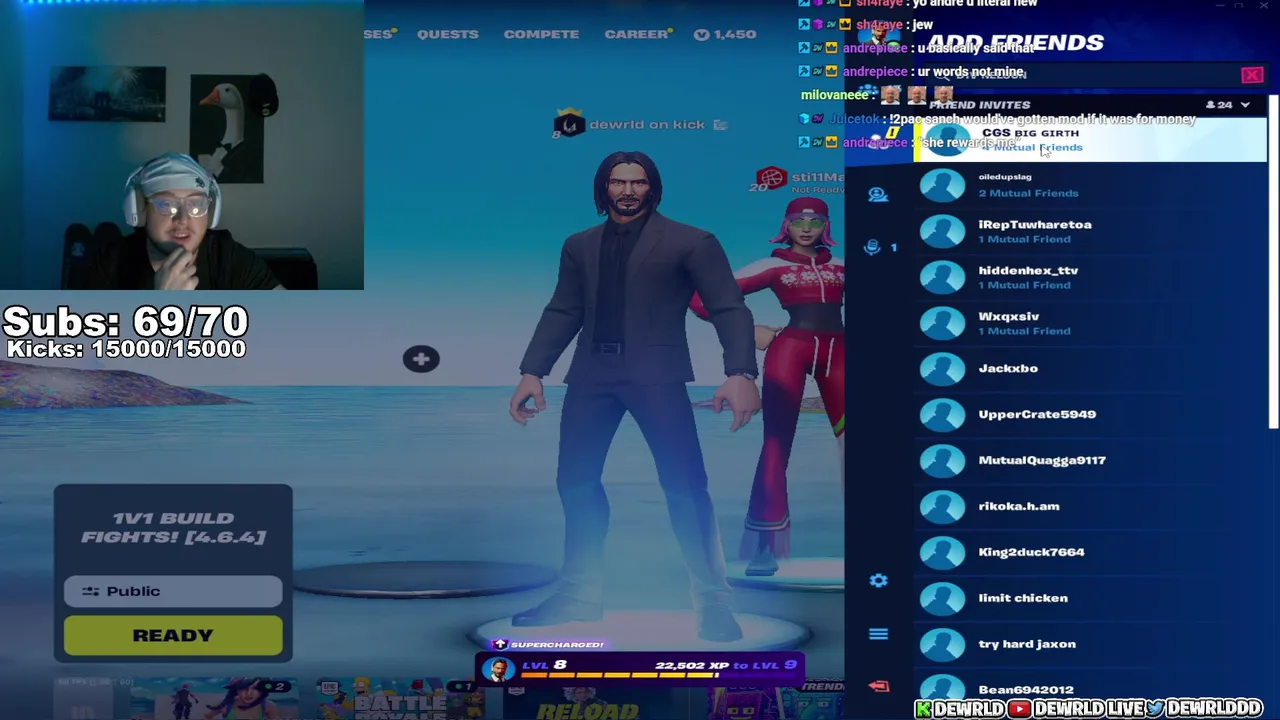Select friend invite from Jackxbo

click(1090, 368)
